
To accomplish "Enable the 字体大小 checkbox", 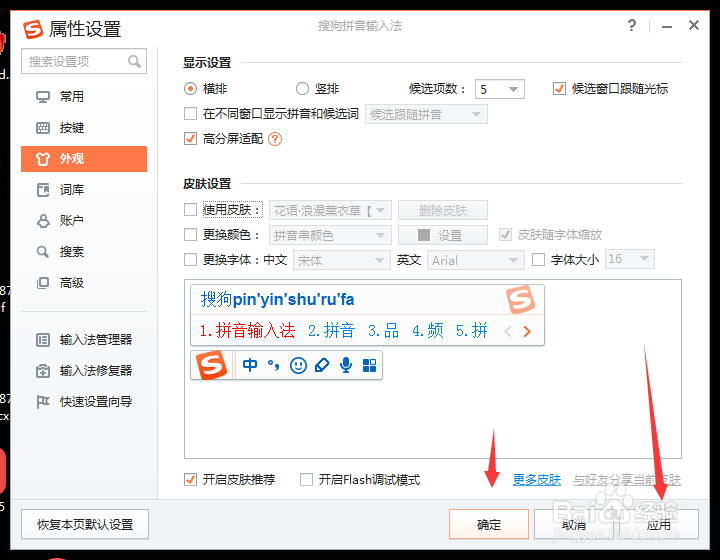I will point(538,259).
